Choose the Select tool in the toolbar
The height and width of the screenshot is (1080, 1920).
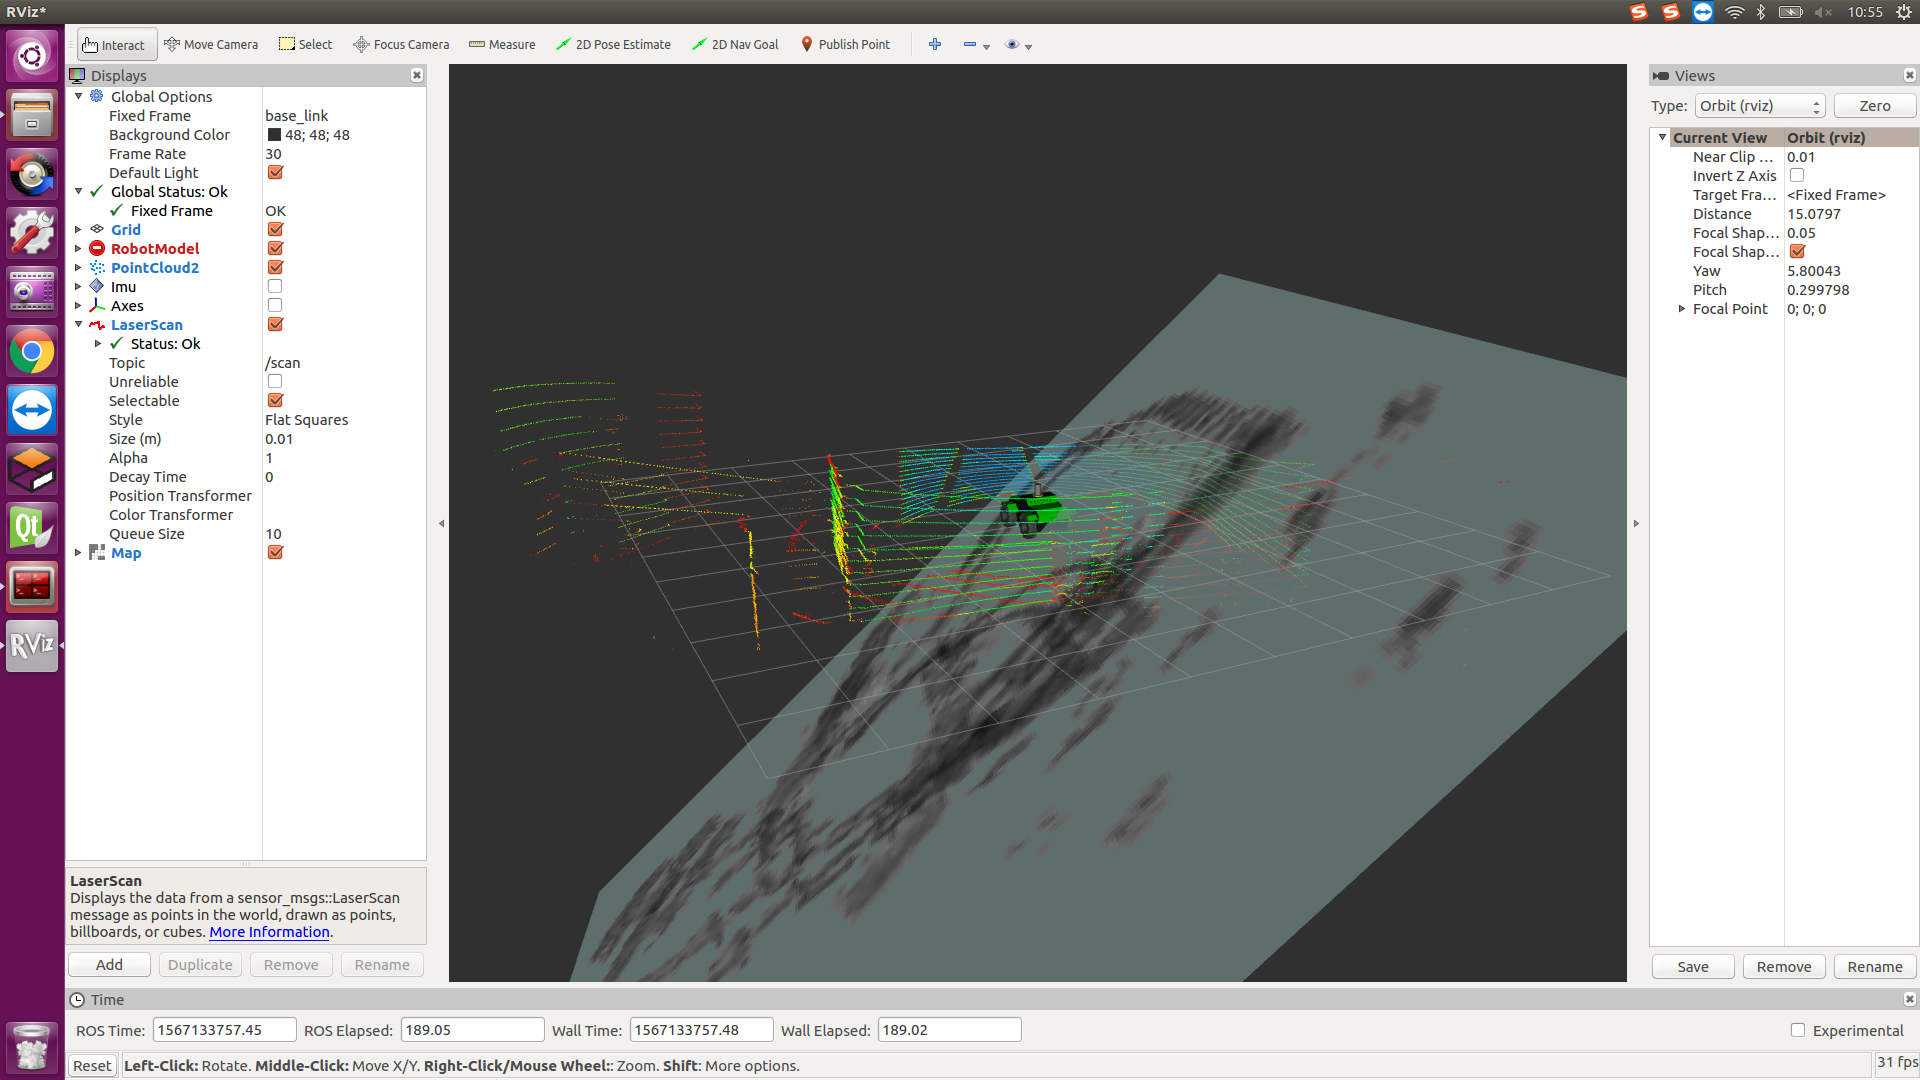click(305, 44)
